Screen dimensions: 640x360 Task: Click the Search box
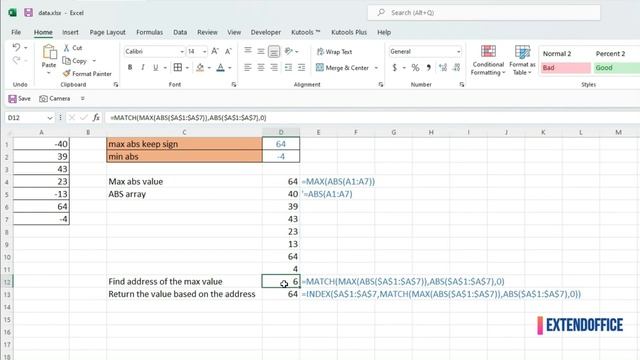[x=484, y=13]
